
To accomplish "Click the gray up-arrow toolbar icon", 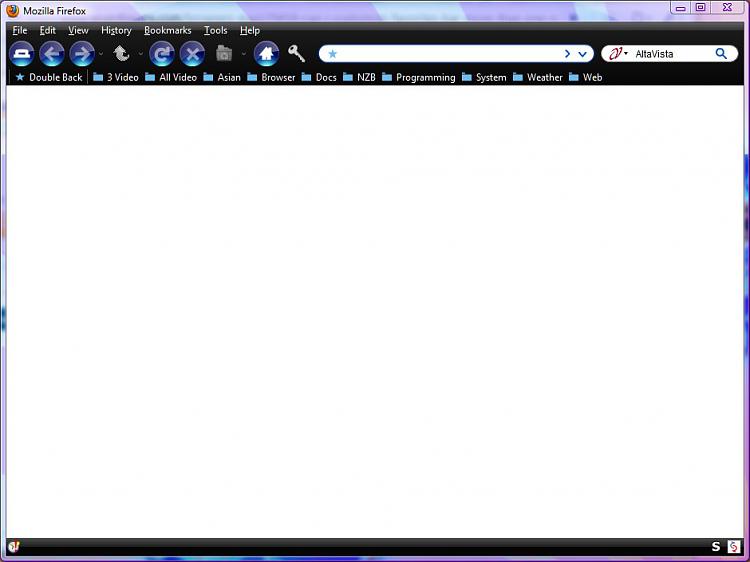I will click(x=121, y=54).
